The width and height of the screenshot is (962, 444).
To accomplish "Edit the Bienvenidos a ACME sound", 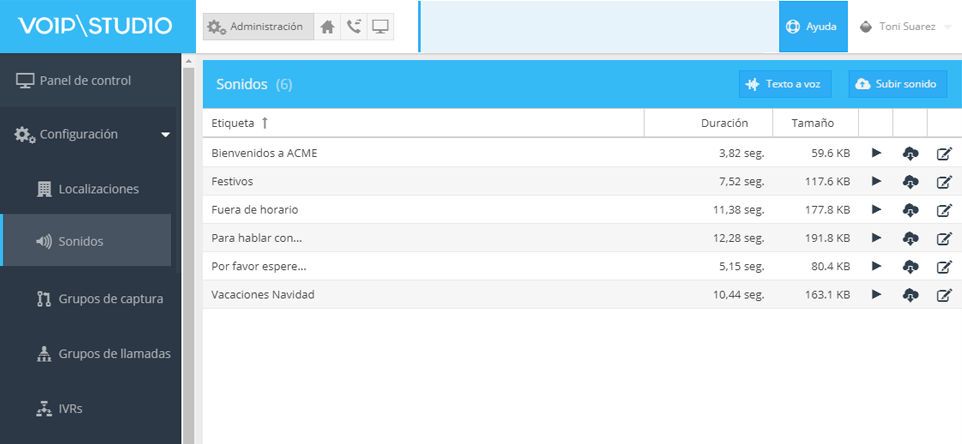I will click(x=943, y=154).
